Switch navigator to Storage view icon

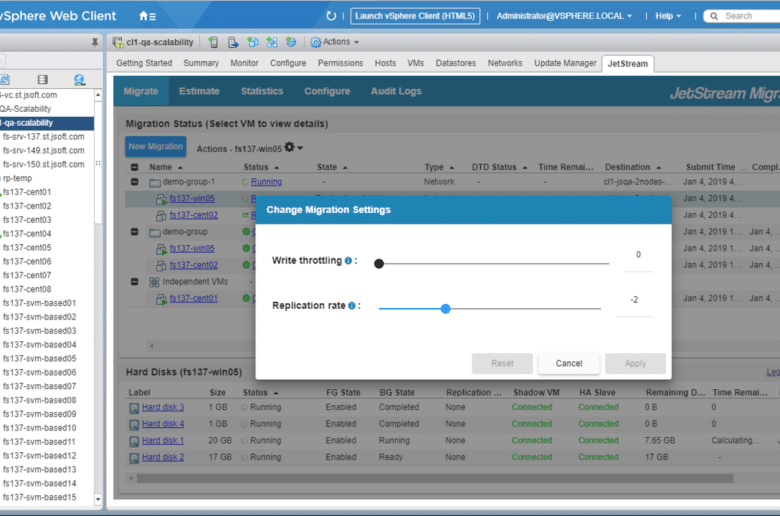point(43,80)
